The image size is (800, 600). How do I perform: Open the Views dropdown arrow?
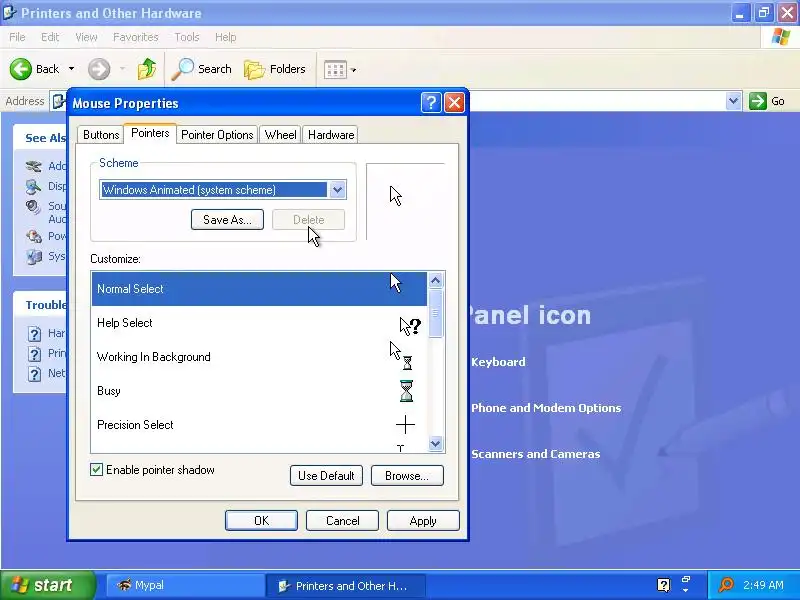pyautogui.click(x=353, y=70)
